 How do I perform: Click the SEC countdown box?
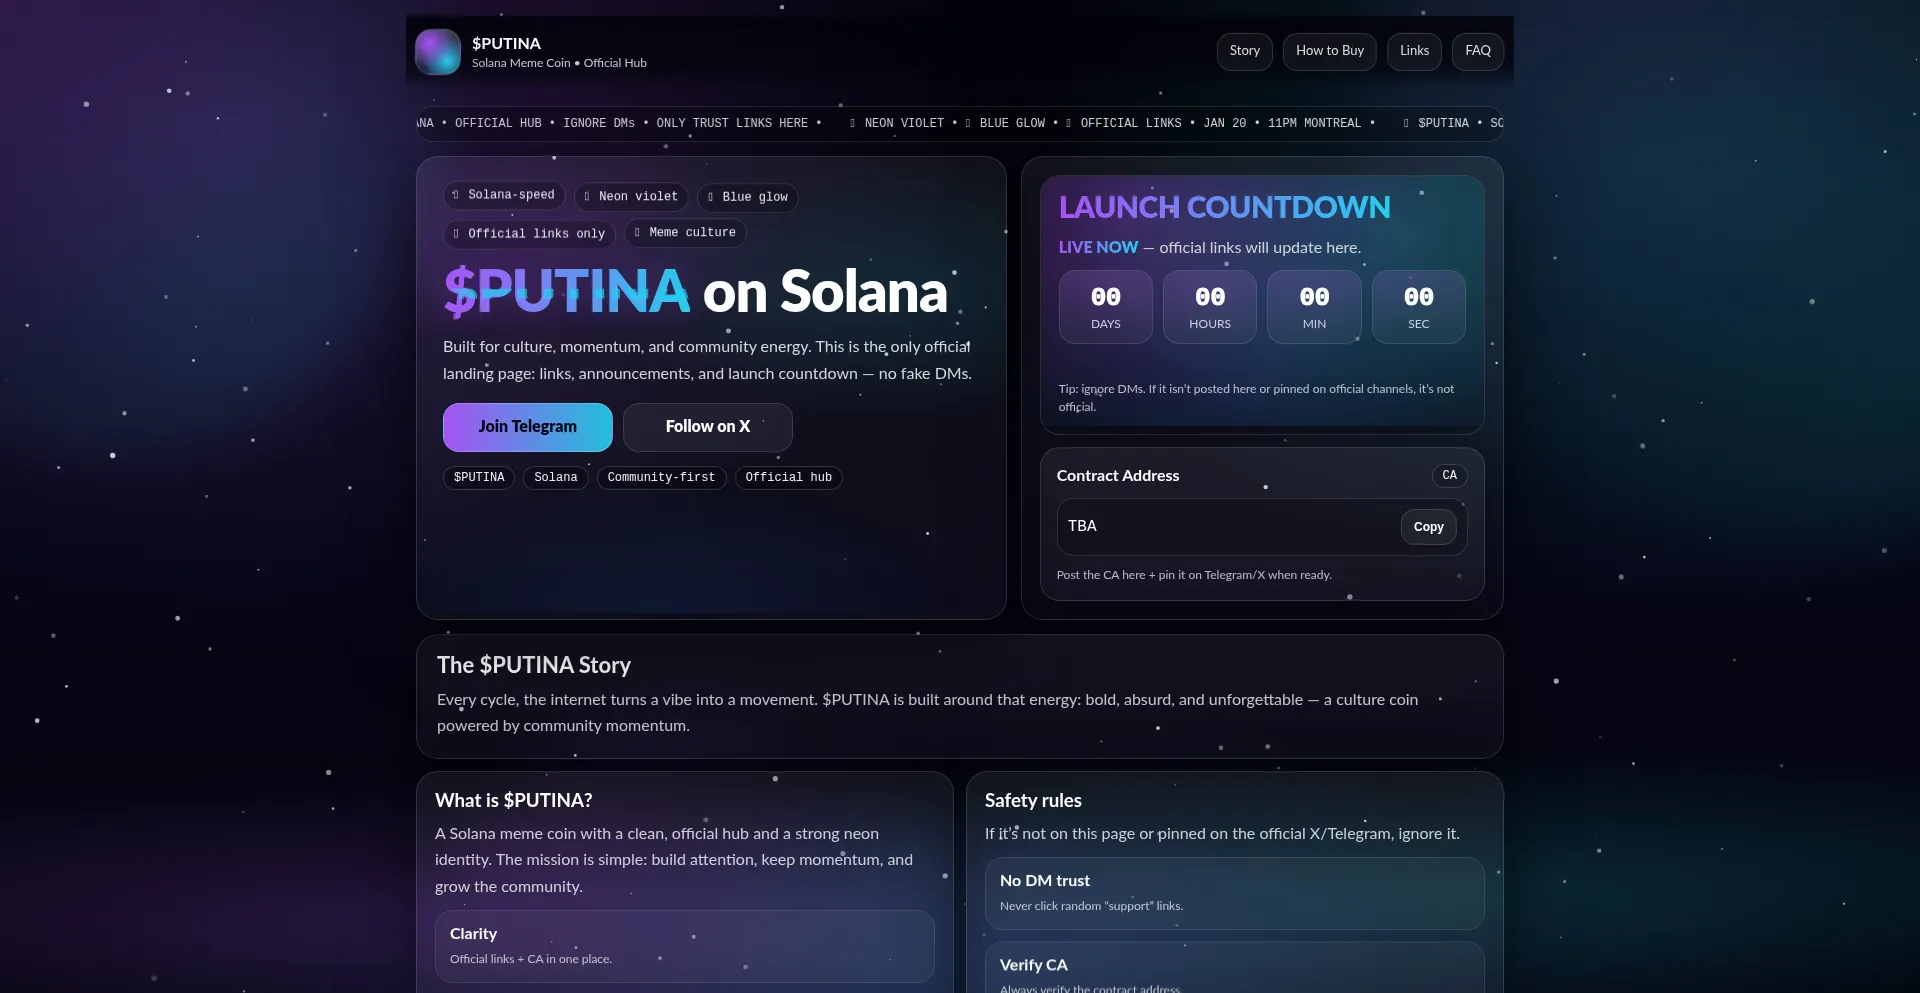tap(1418, 307)
